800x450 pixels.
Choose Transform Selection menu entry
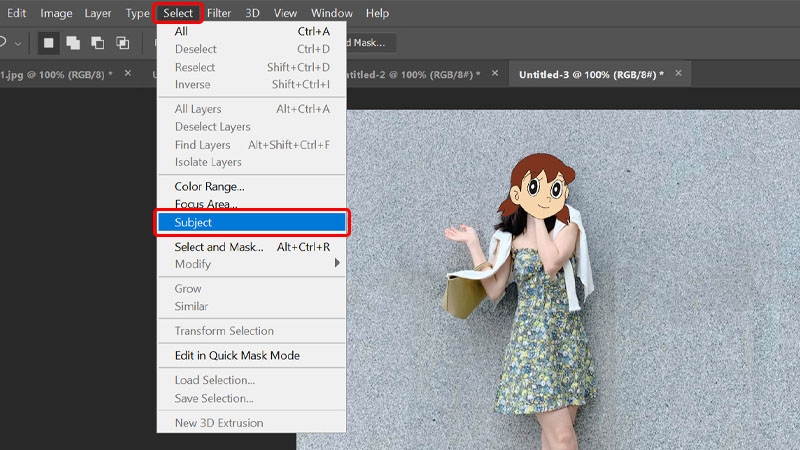click(252, 331)
